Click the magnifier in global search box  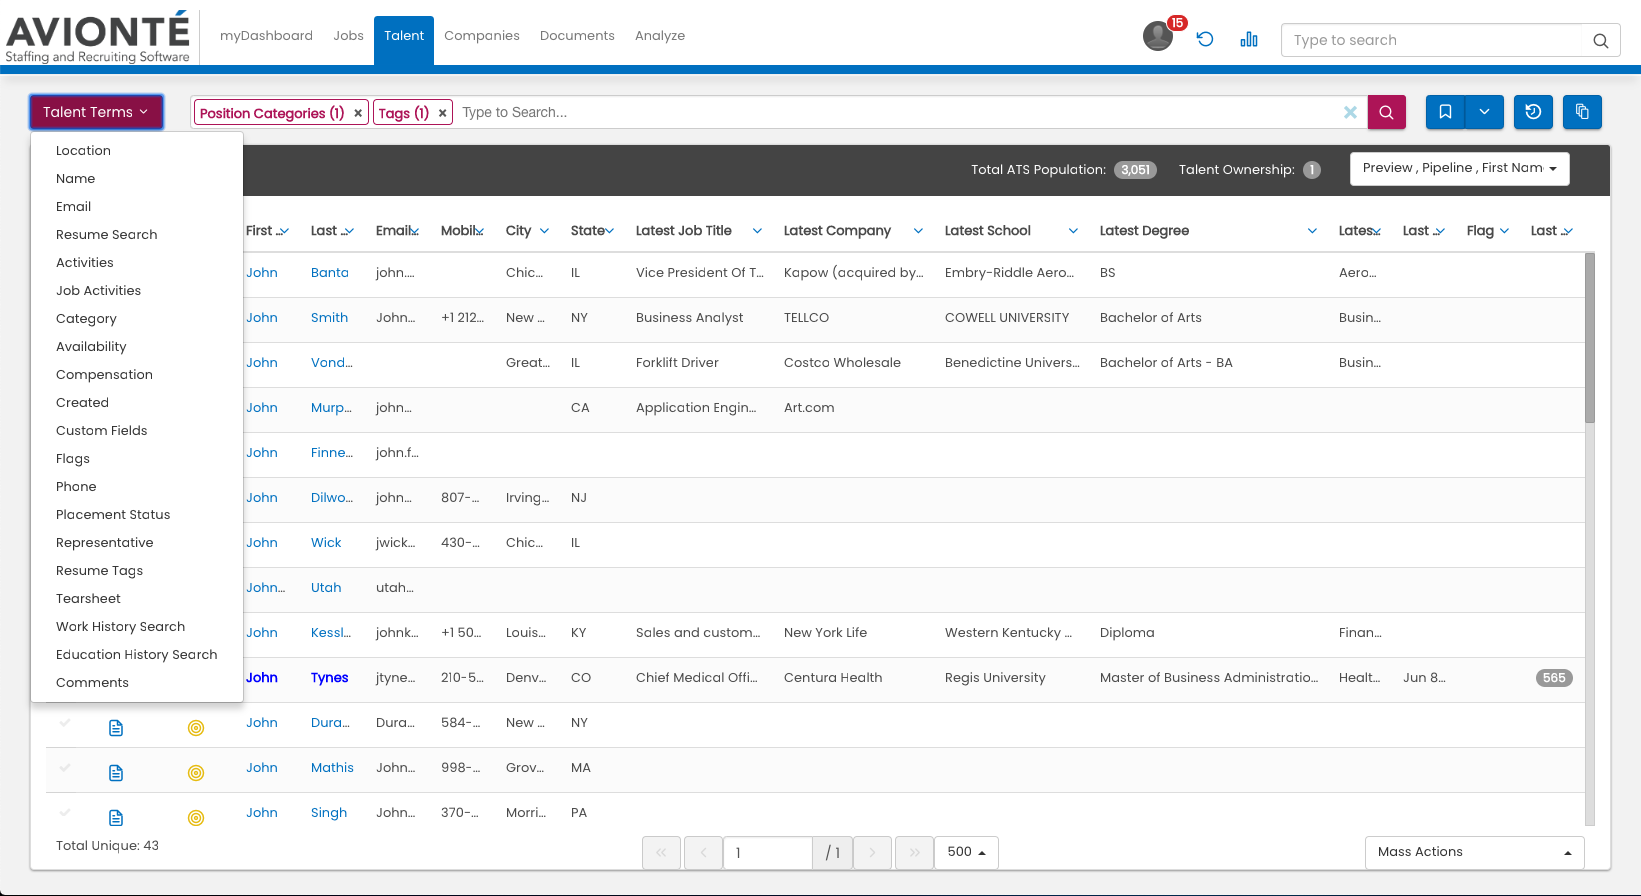pyautogui.click(x=1600, y=41)
